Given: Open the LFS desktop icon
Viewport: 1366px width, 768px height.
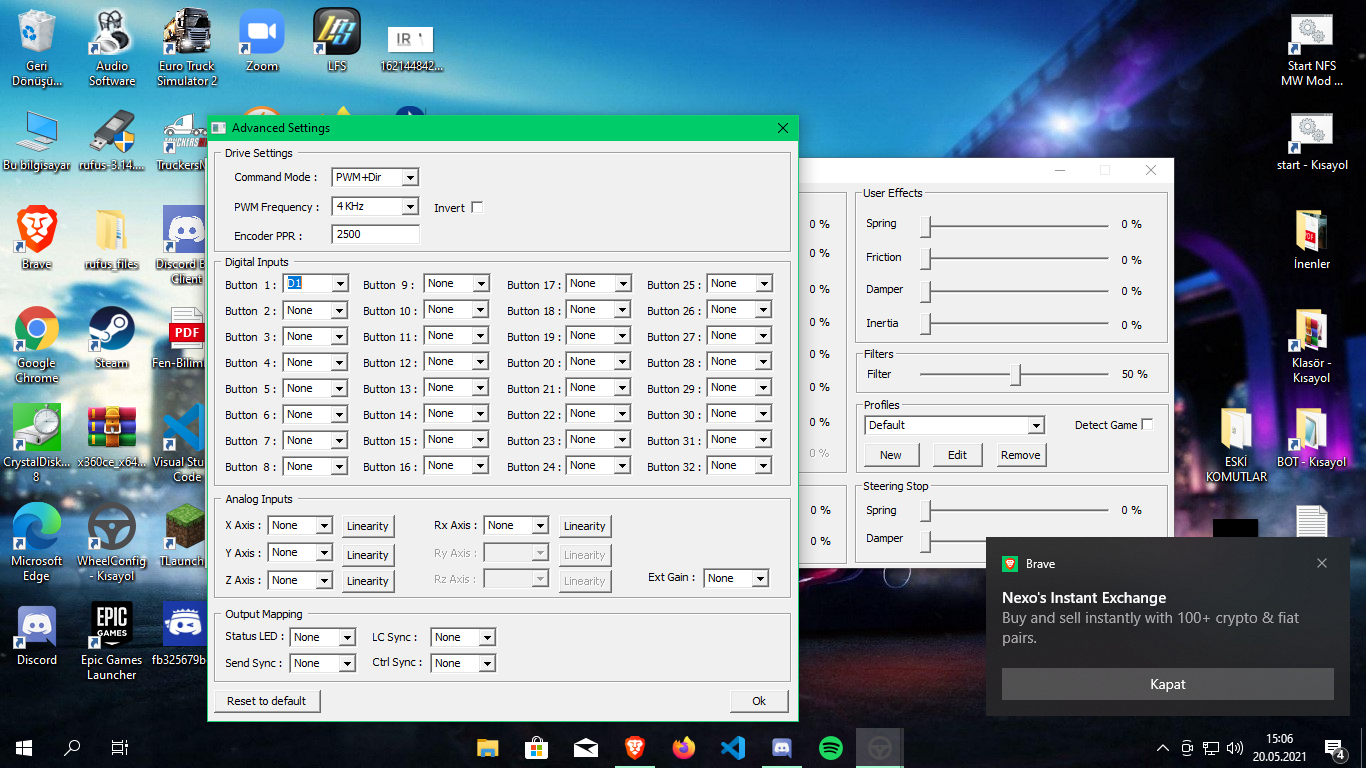Looking at the screenshot, I should click(x=337, y=40).
